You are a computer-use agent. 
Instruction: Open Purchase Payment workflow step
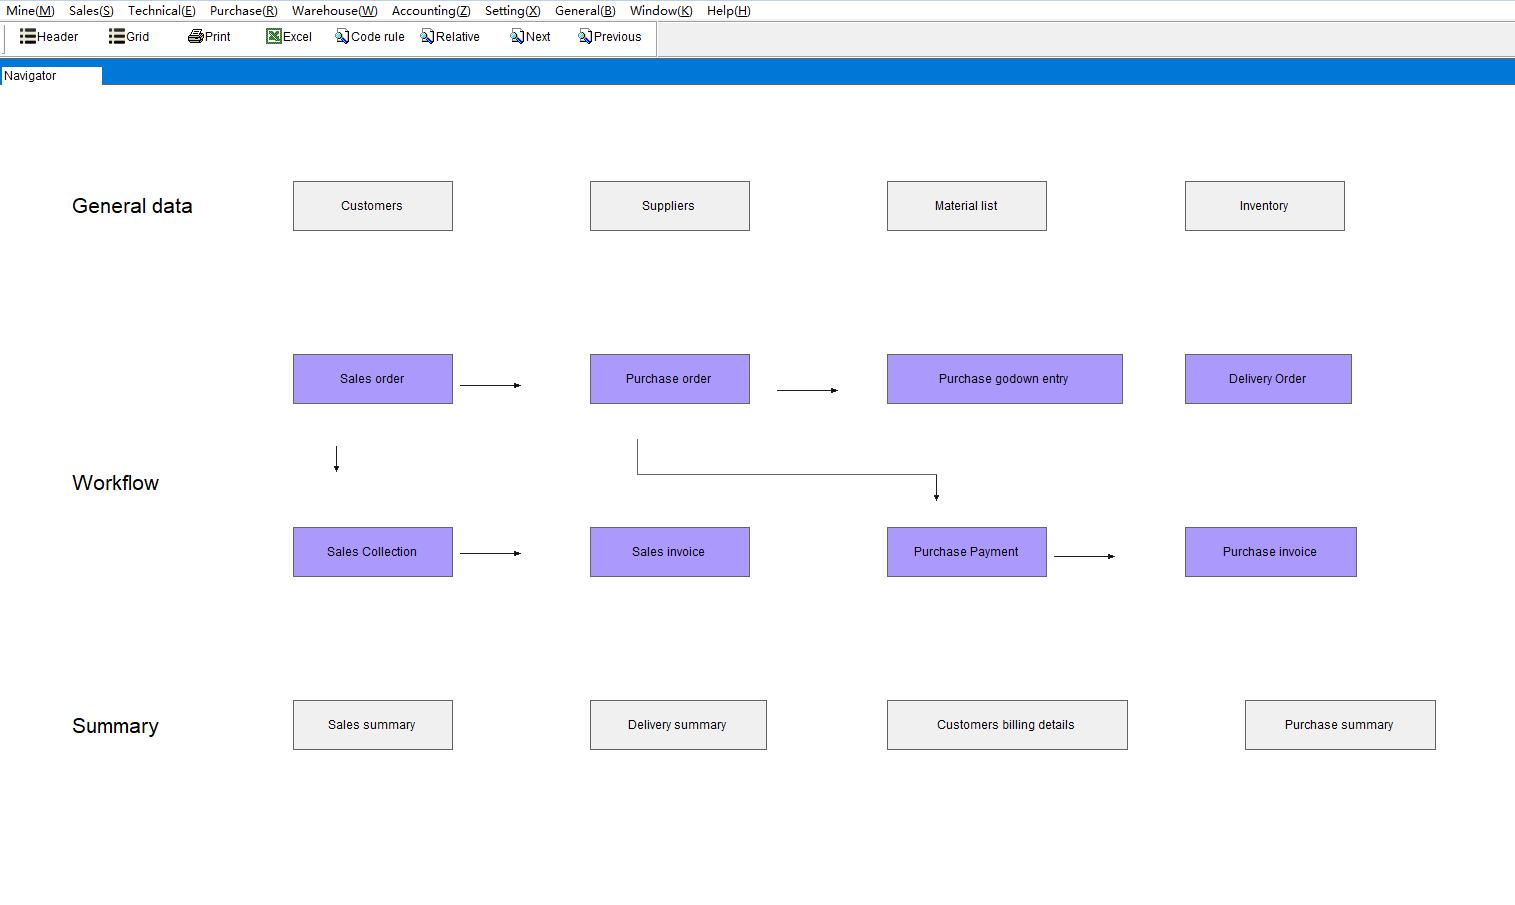[x=966, y=552]
